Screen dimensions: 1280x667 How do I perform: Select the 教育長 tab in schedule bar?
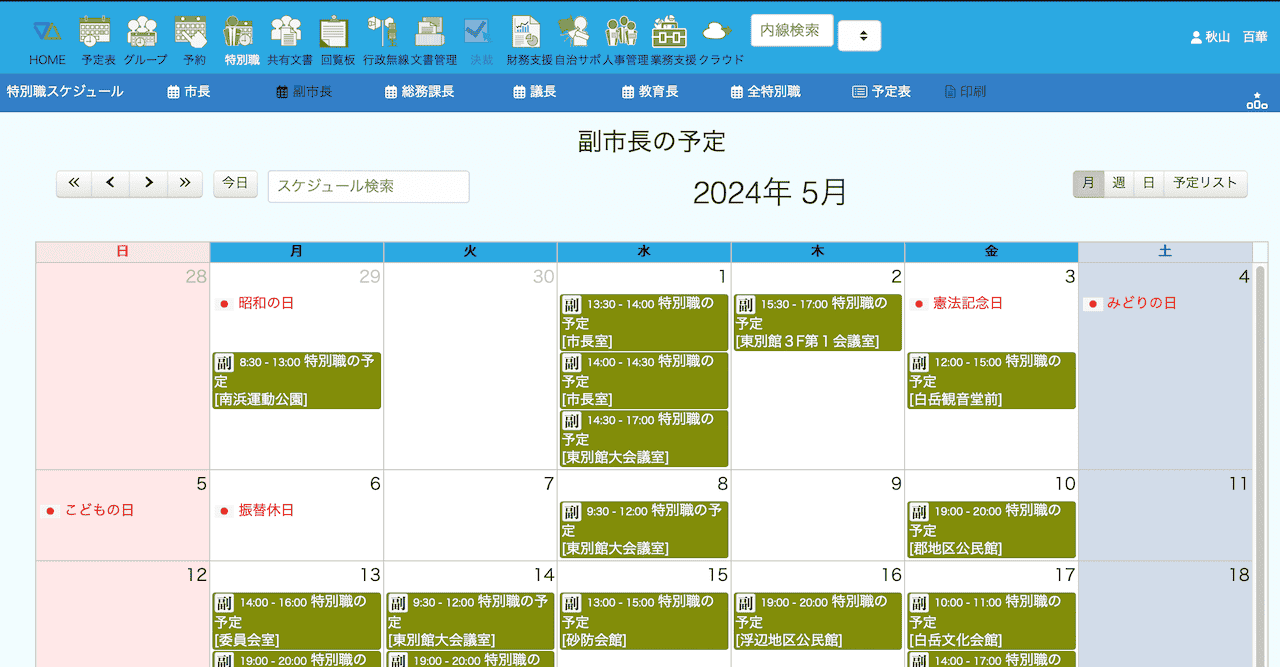coord(650,92)
